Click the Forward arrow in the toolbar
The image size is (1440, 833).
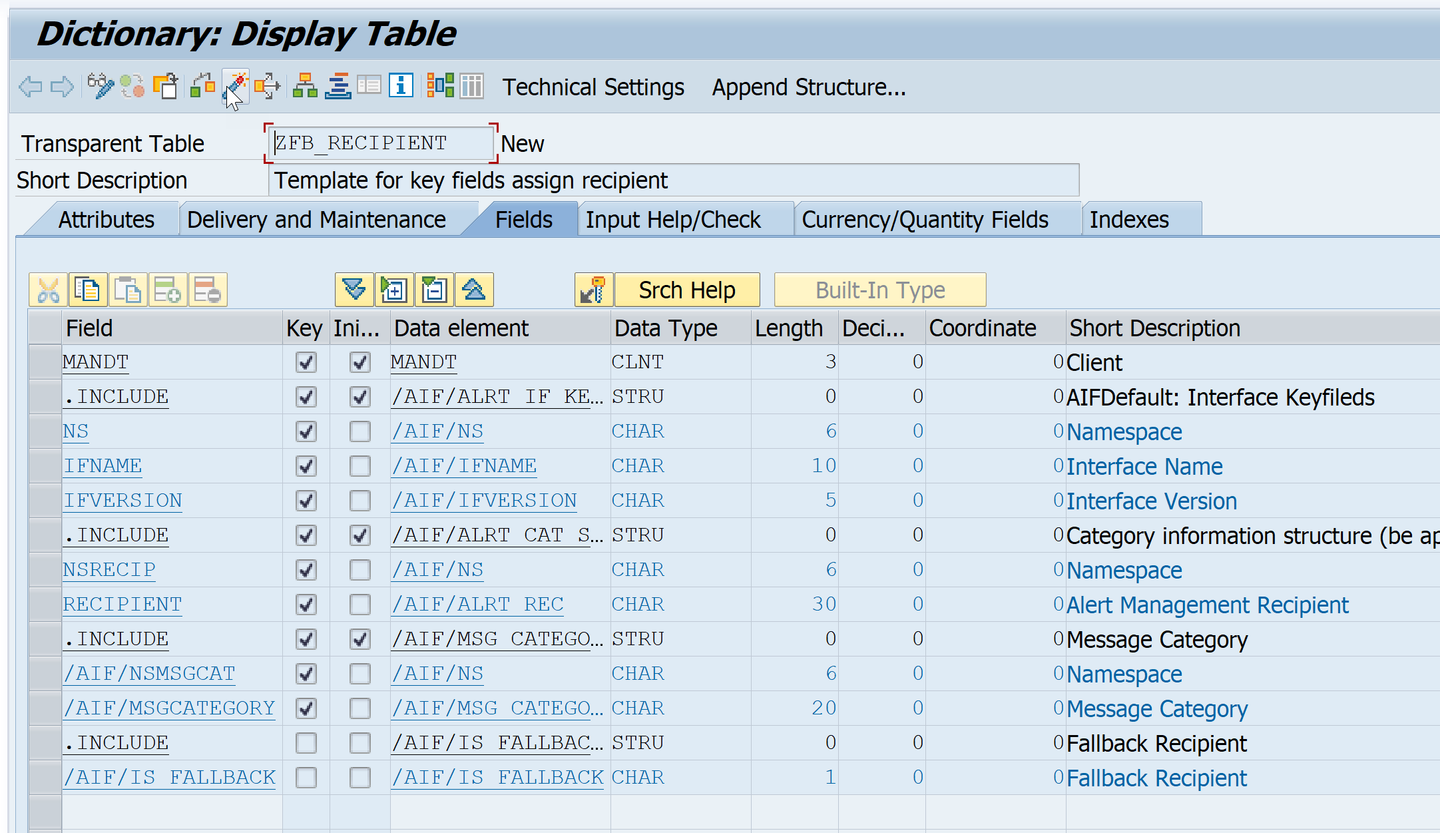point(62,87)
